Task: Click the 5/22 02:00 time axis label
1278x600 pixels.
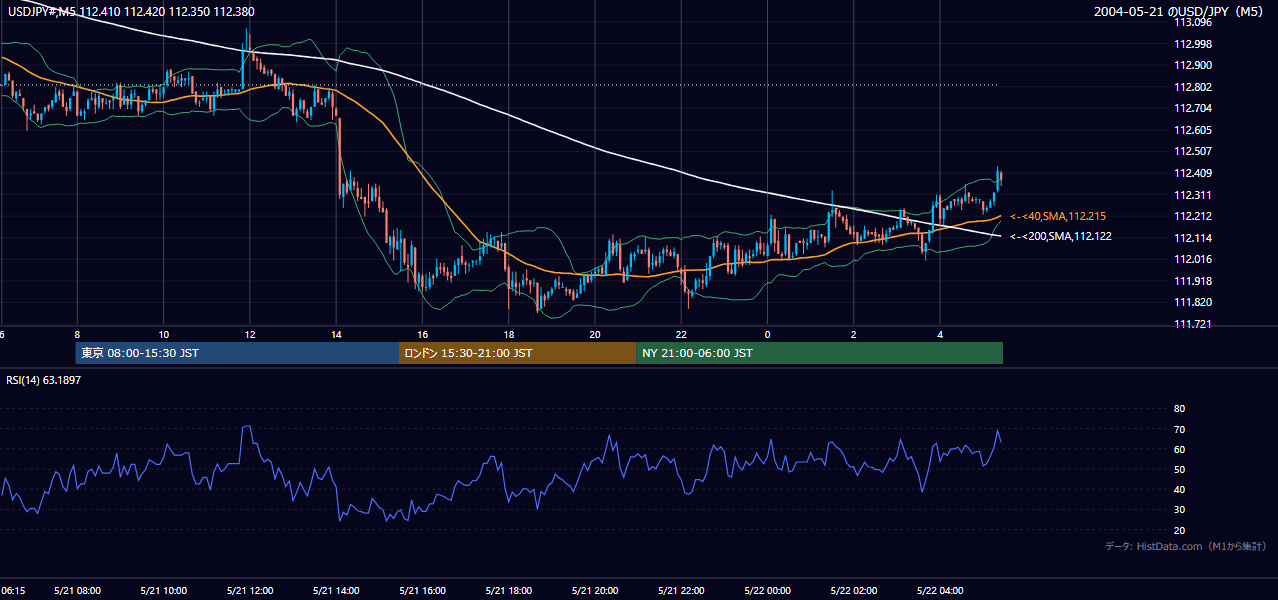Action: pyautogui.click(x=854, y=590)
